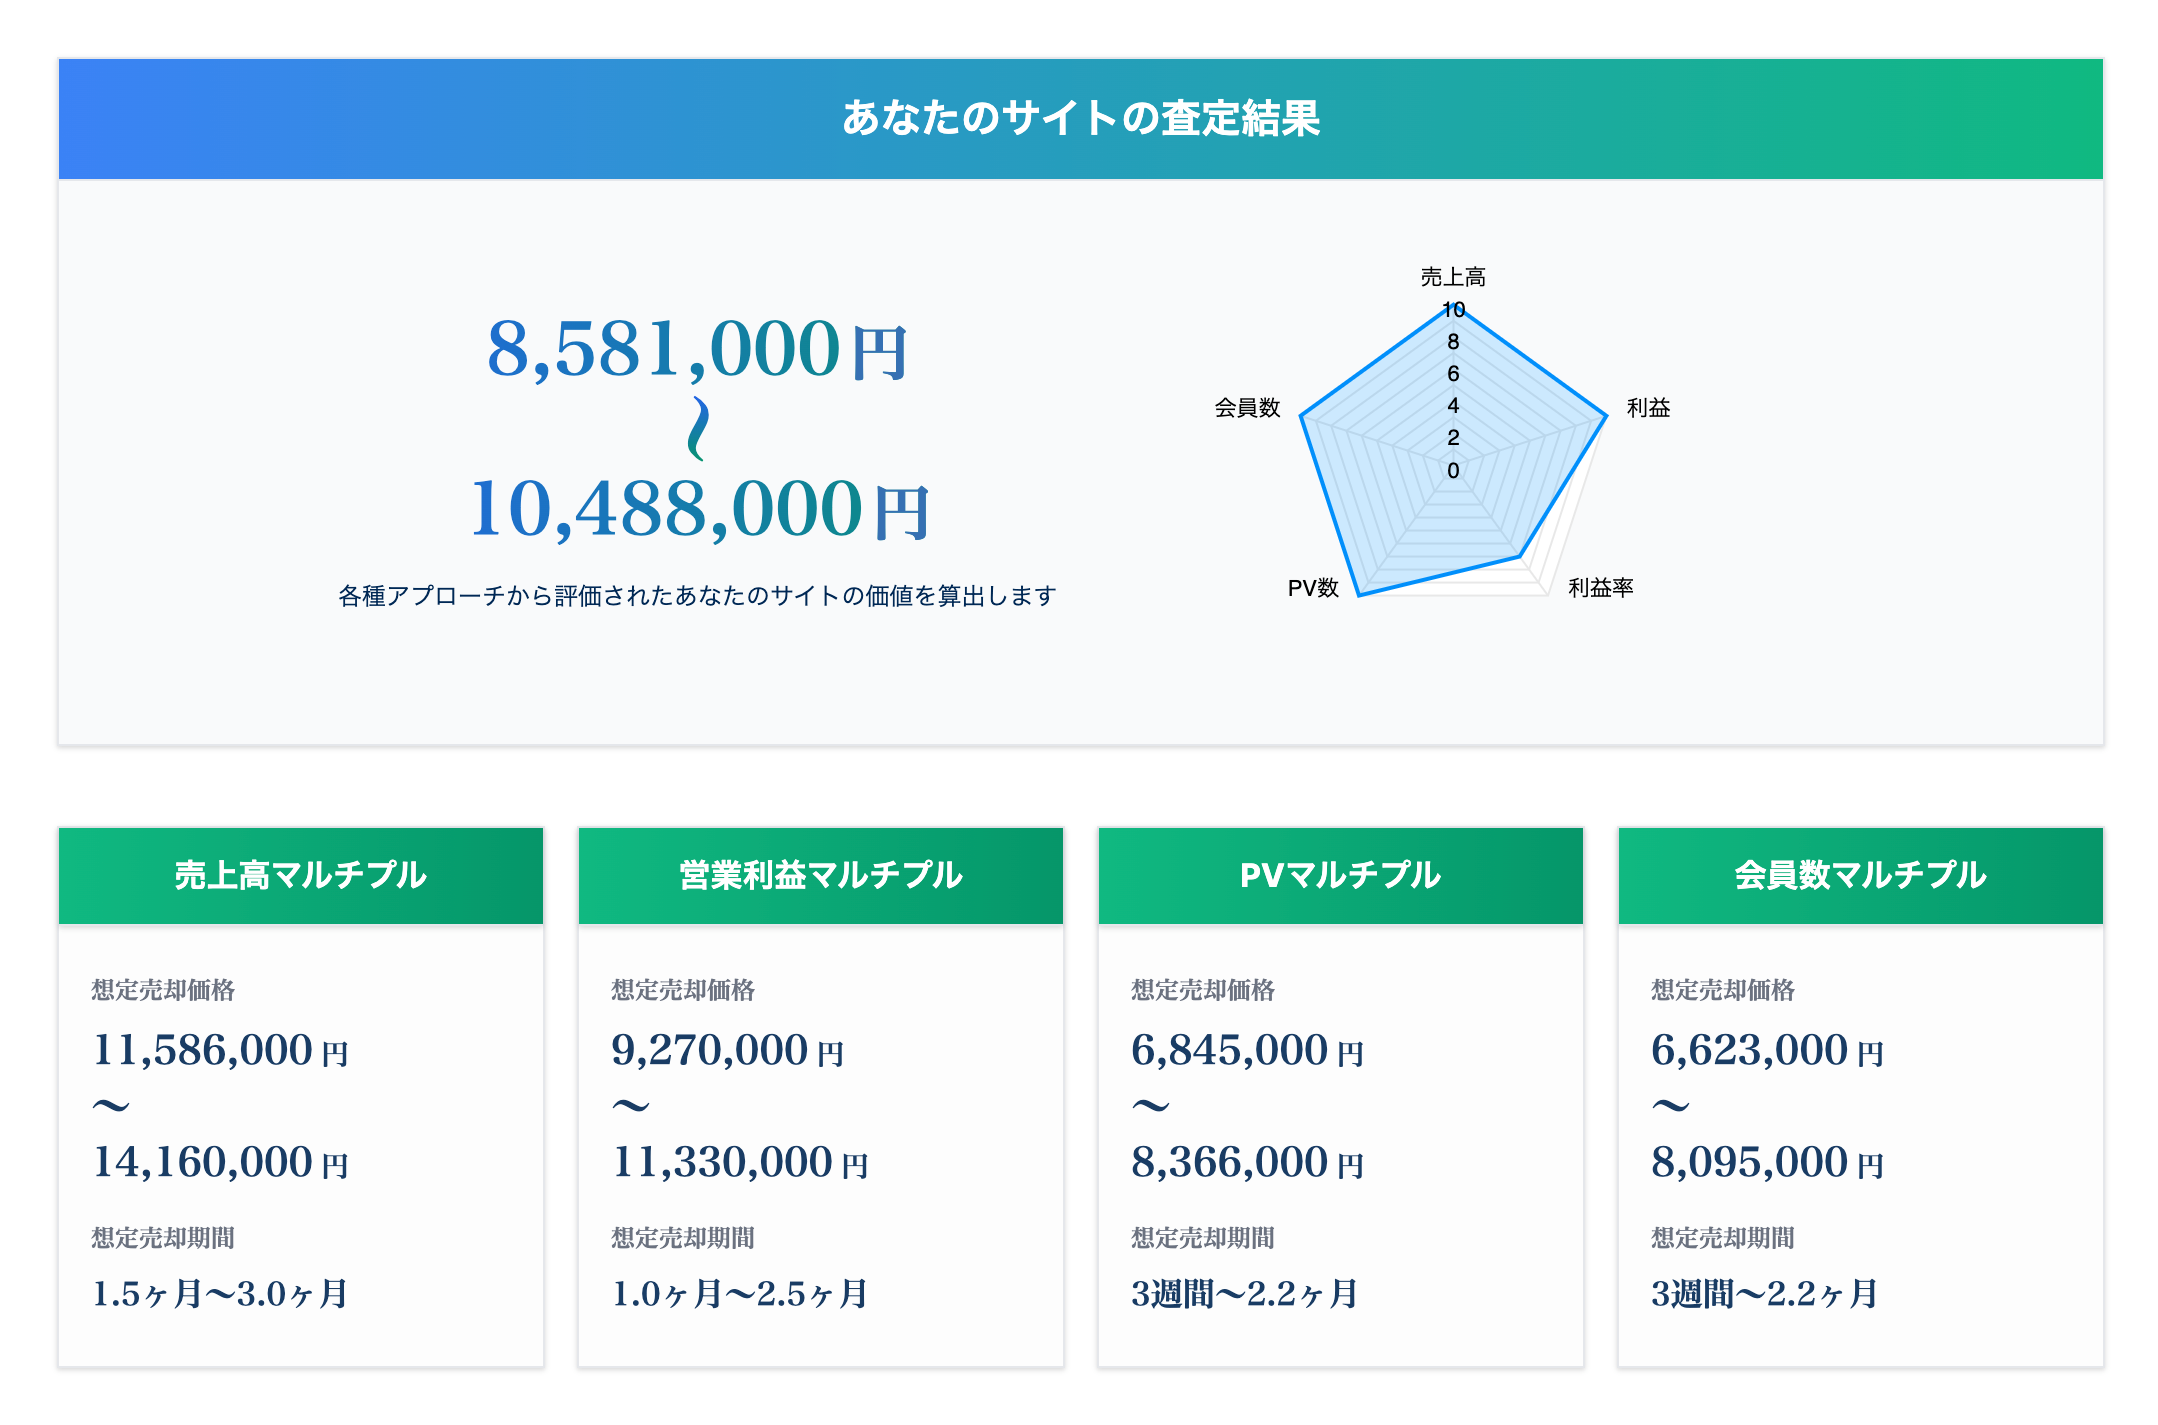Select the 会員数マルチプル card header

pyautogui.click(x=1860, y=875)
